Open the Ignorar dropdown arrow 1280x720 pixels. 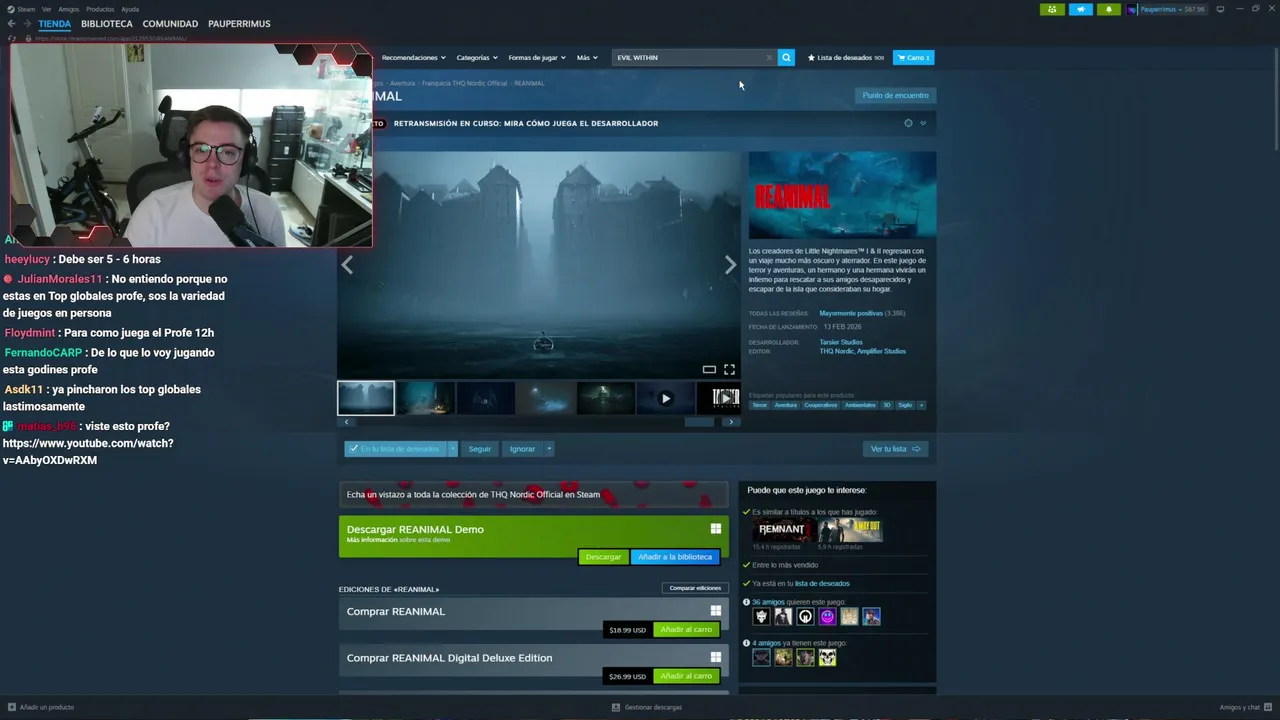(549, 449)
